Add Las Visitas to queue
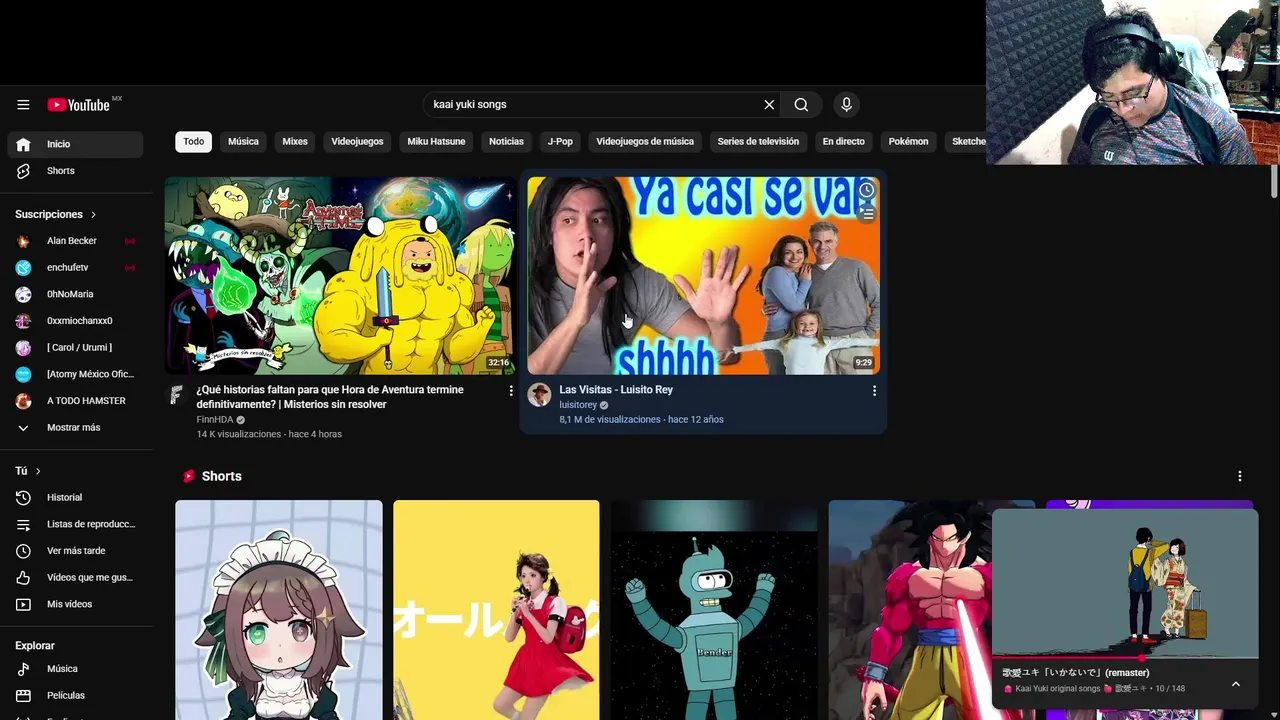This screenshot has width=1280, height=720. [x=867, y=213]
